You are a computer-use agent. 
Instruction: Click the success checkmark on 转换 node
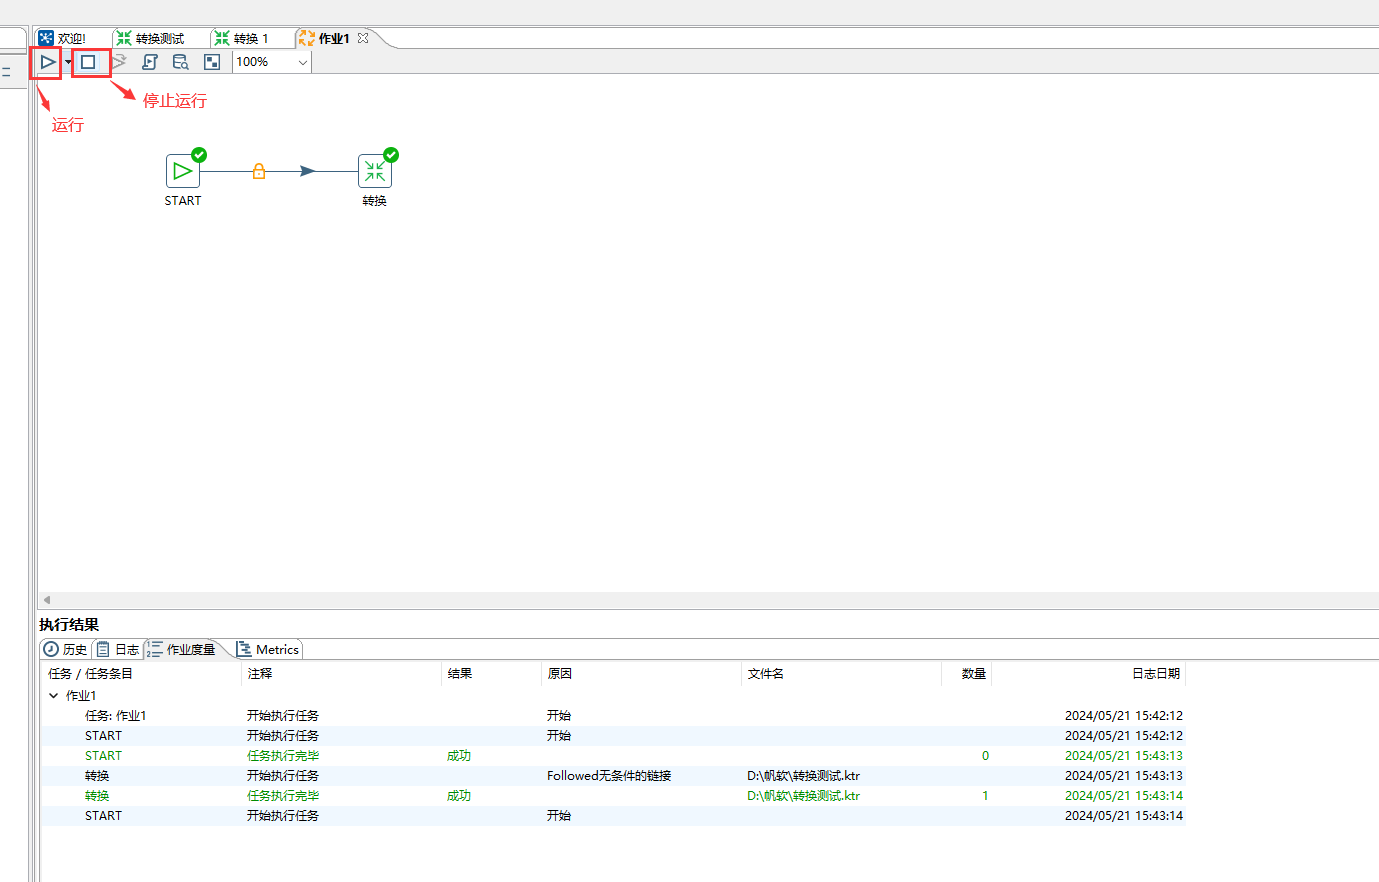391,155
